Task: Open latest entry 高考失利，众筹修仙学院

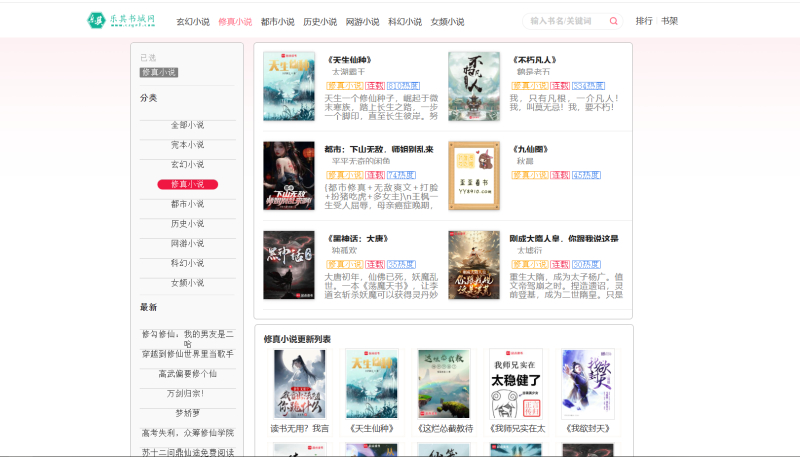Action: (188, 433)
